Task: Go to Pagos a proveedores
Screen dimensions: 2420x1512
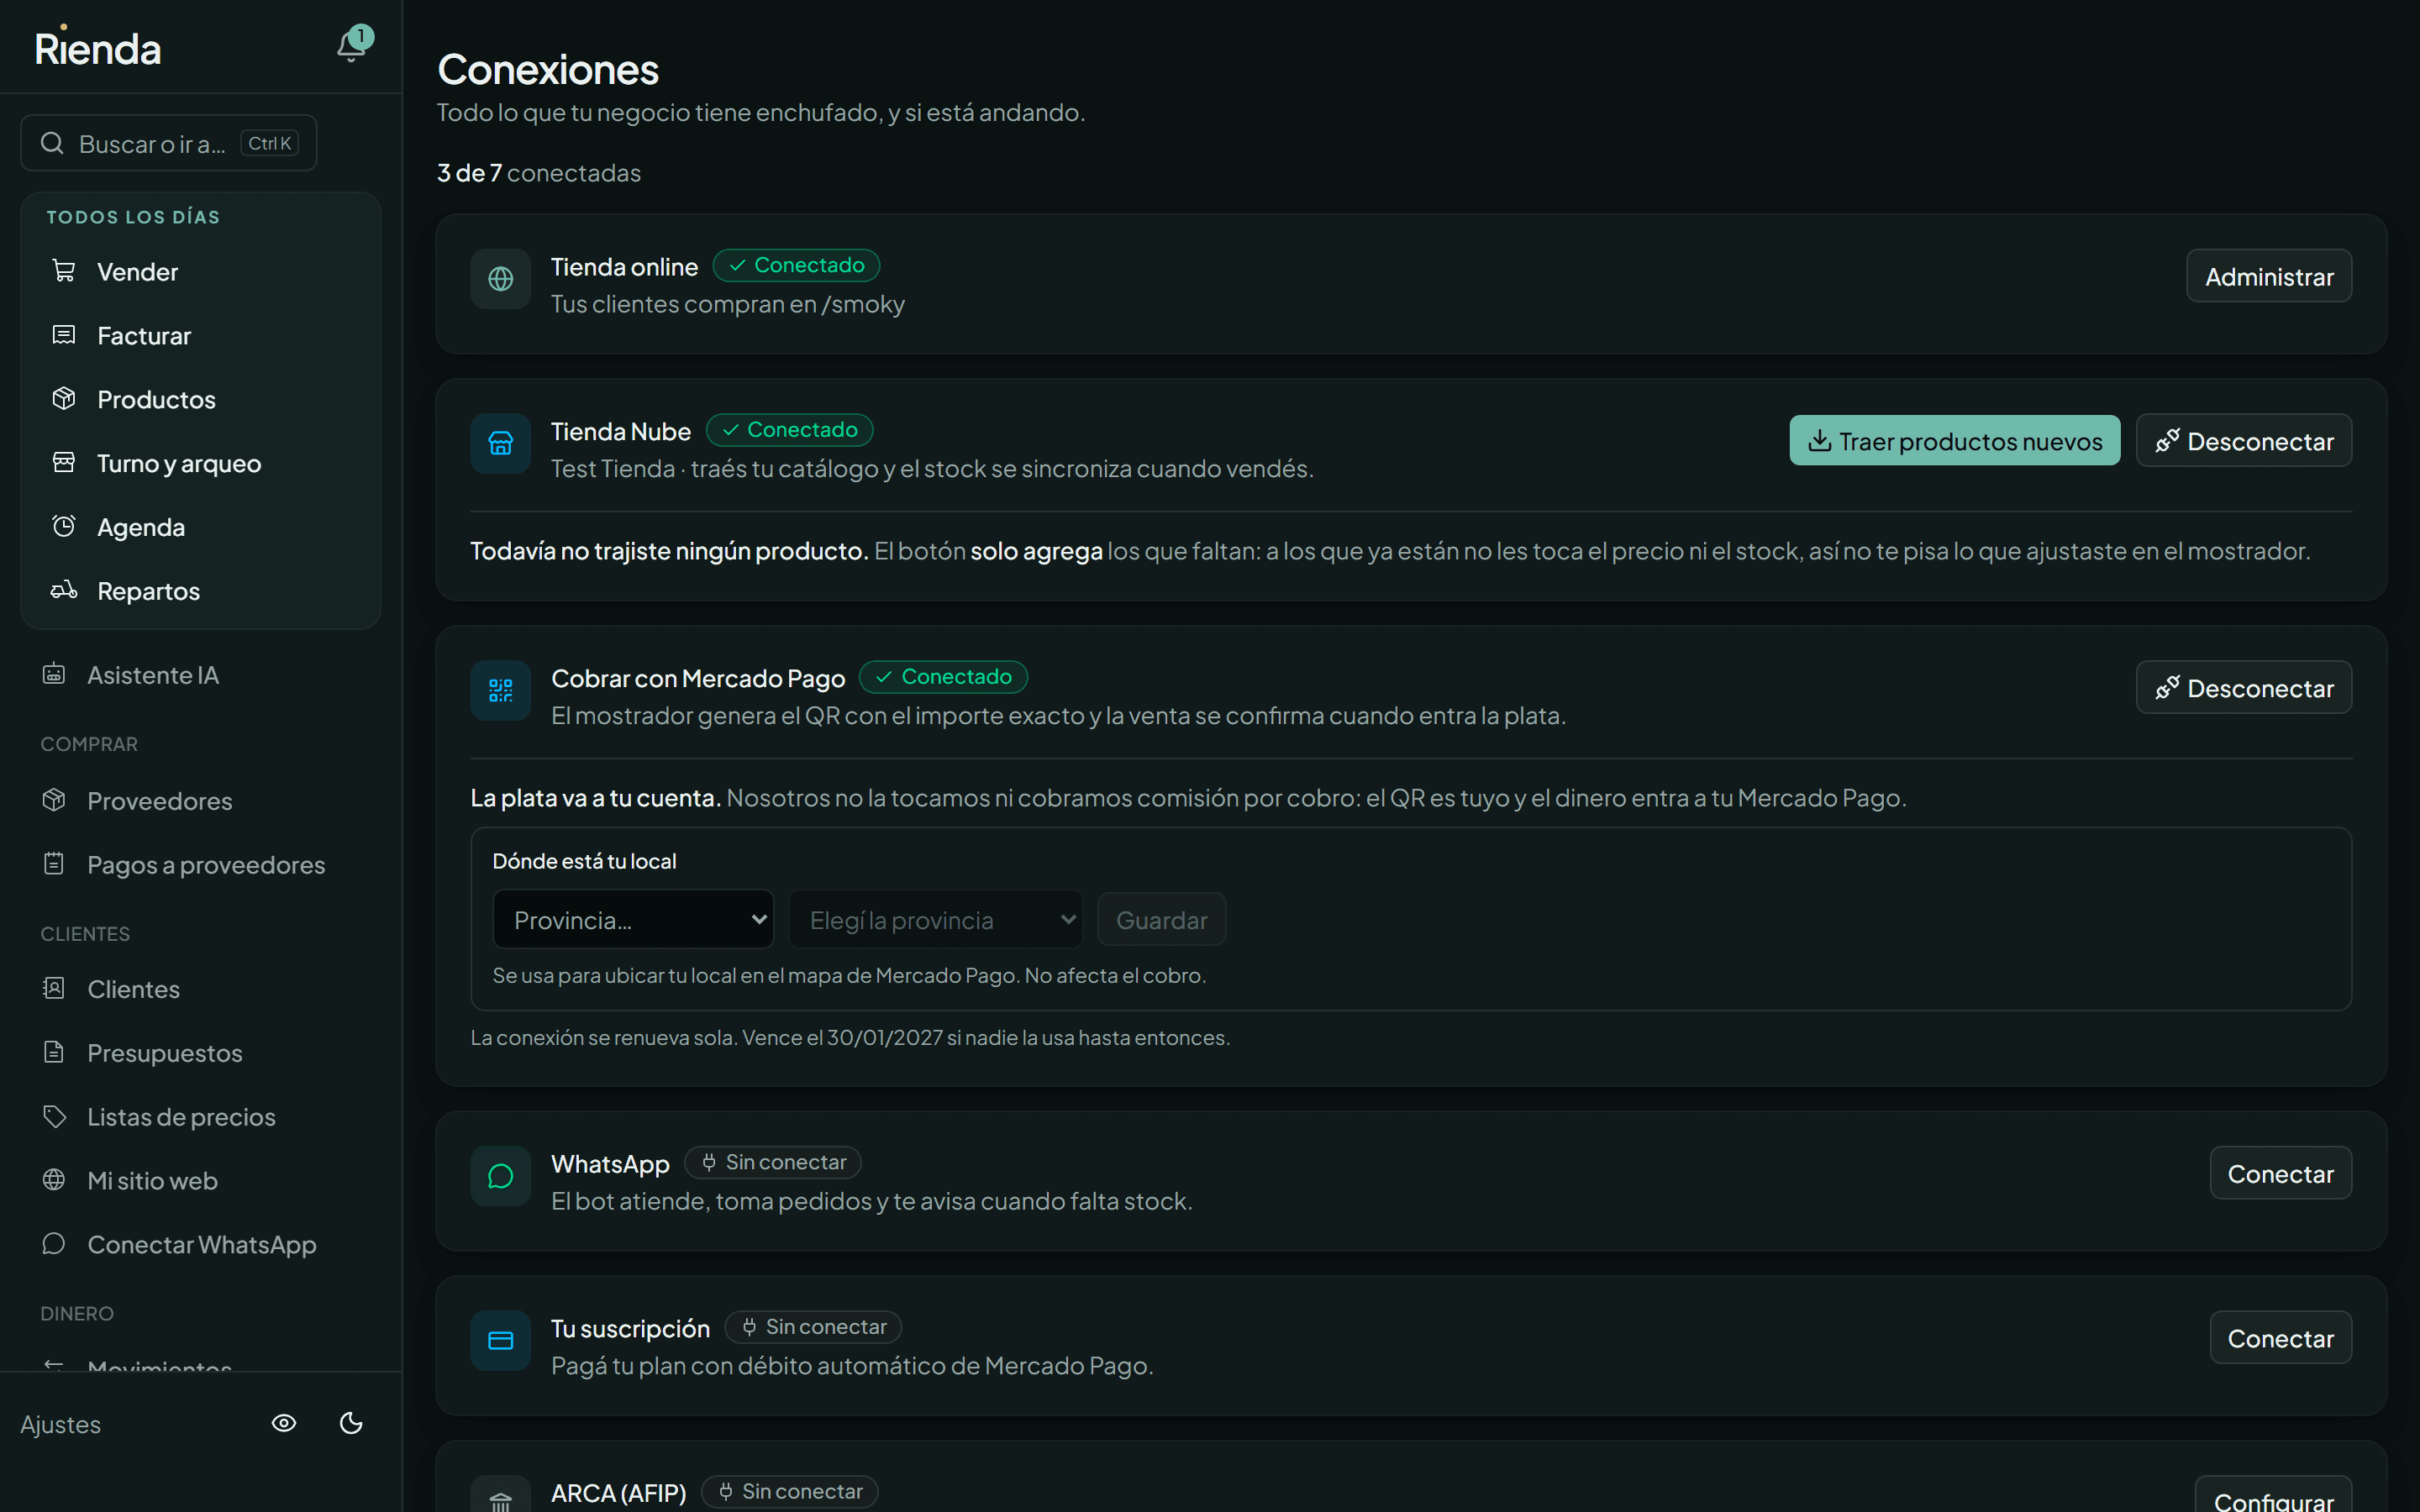Action: pos(200,865)
